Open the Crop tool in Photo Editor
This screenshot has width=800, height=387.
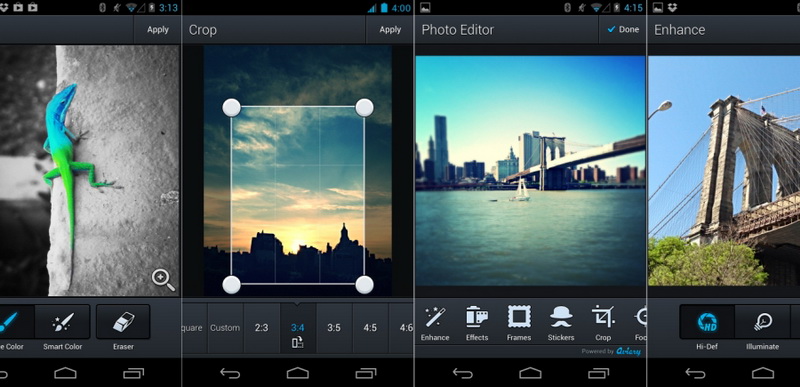coord(603,323)
